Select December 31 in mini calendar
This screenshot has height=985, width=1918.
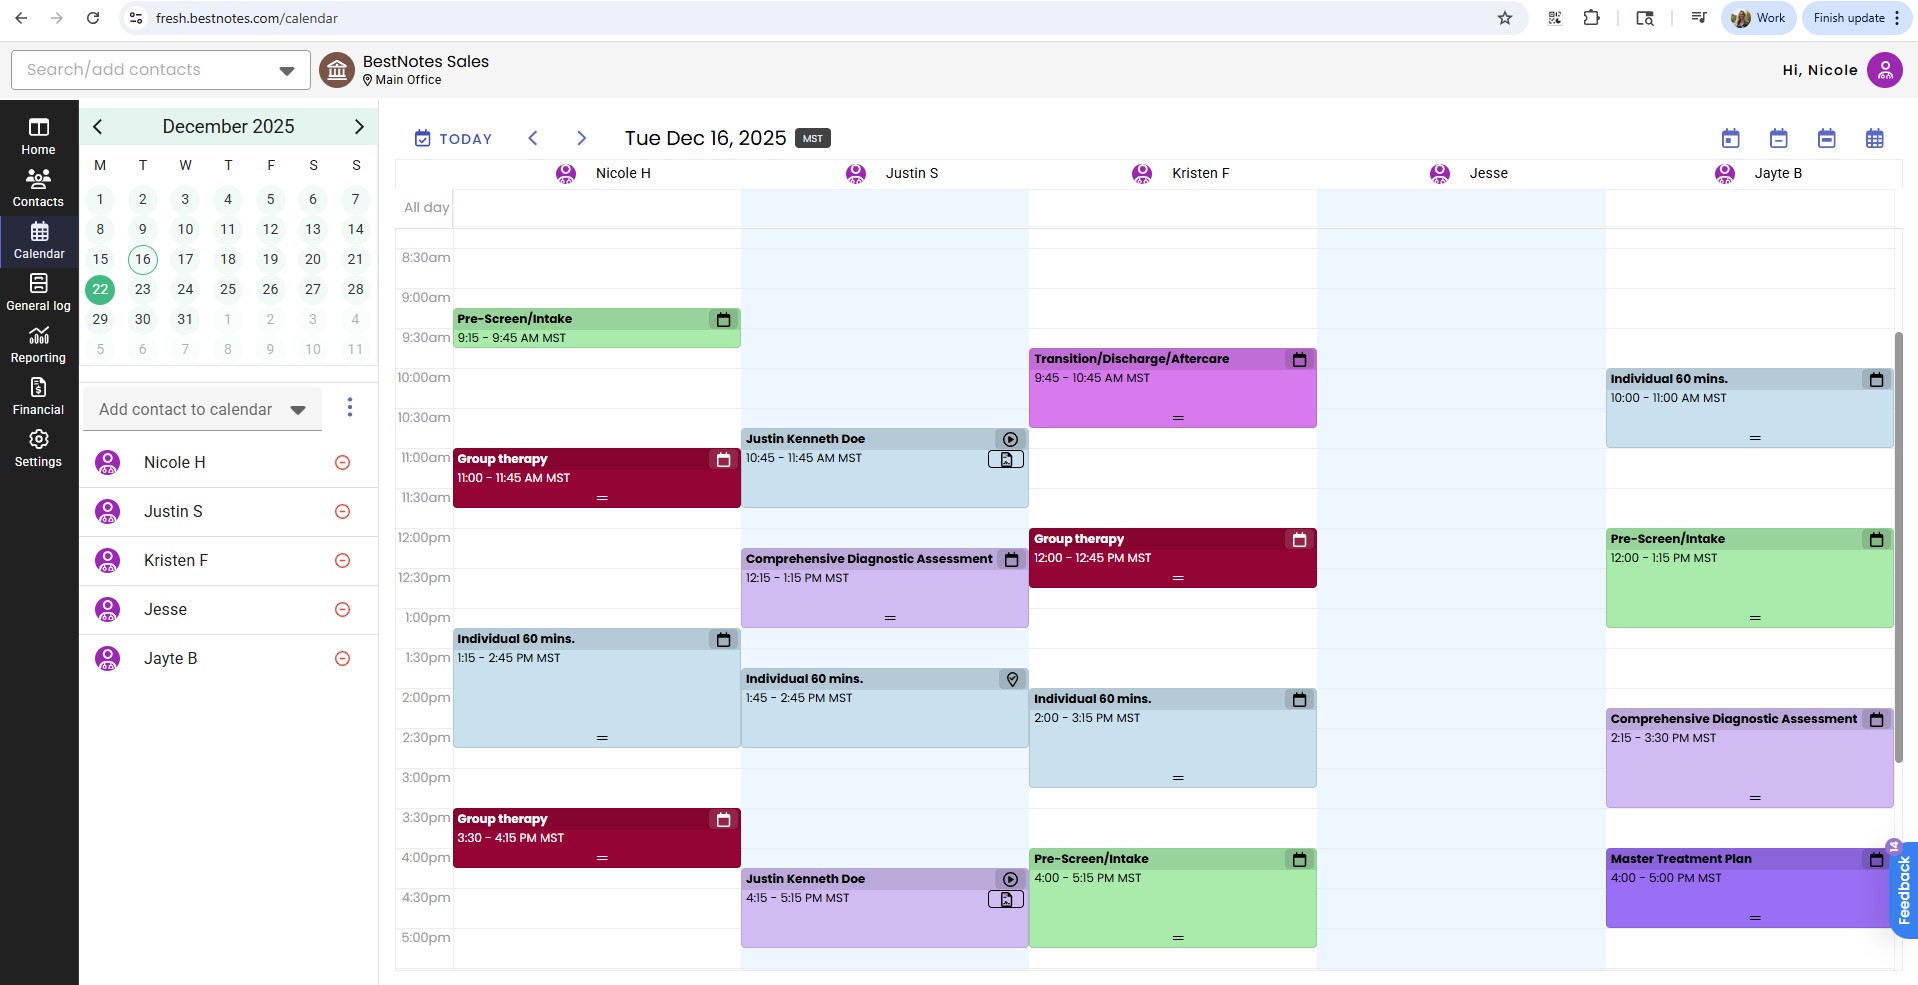coord(185,319)
